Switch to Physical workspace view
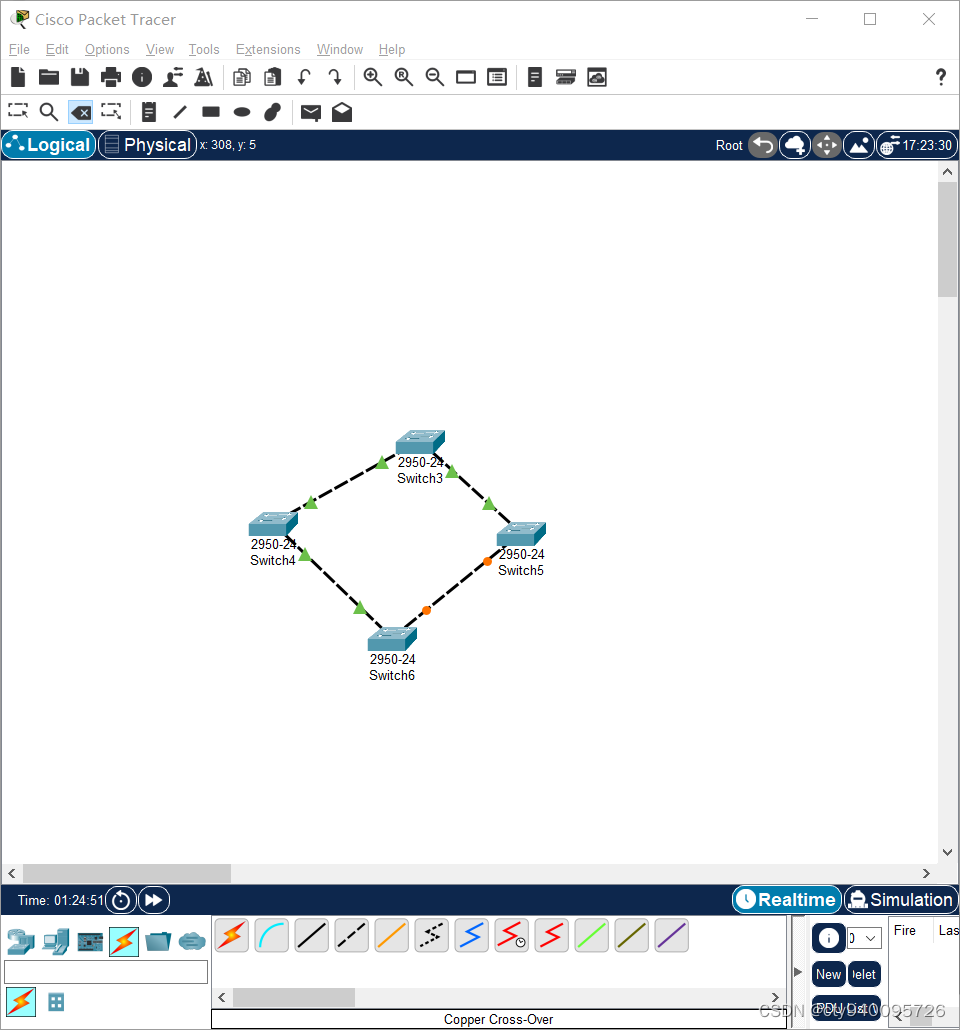The height and width of the screenshot is (1030, 960). [x=148, y=145]
